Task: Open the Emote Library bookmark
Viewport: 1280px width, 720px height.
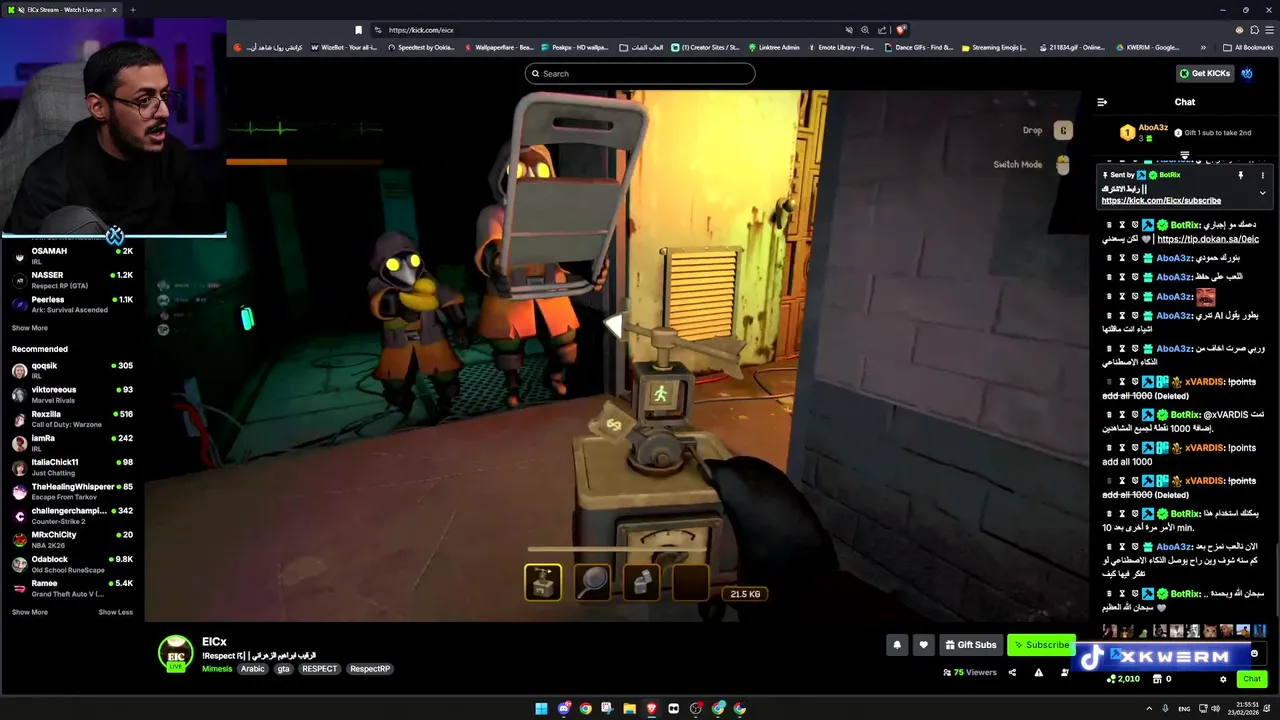Action: (x=840, y=47)
